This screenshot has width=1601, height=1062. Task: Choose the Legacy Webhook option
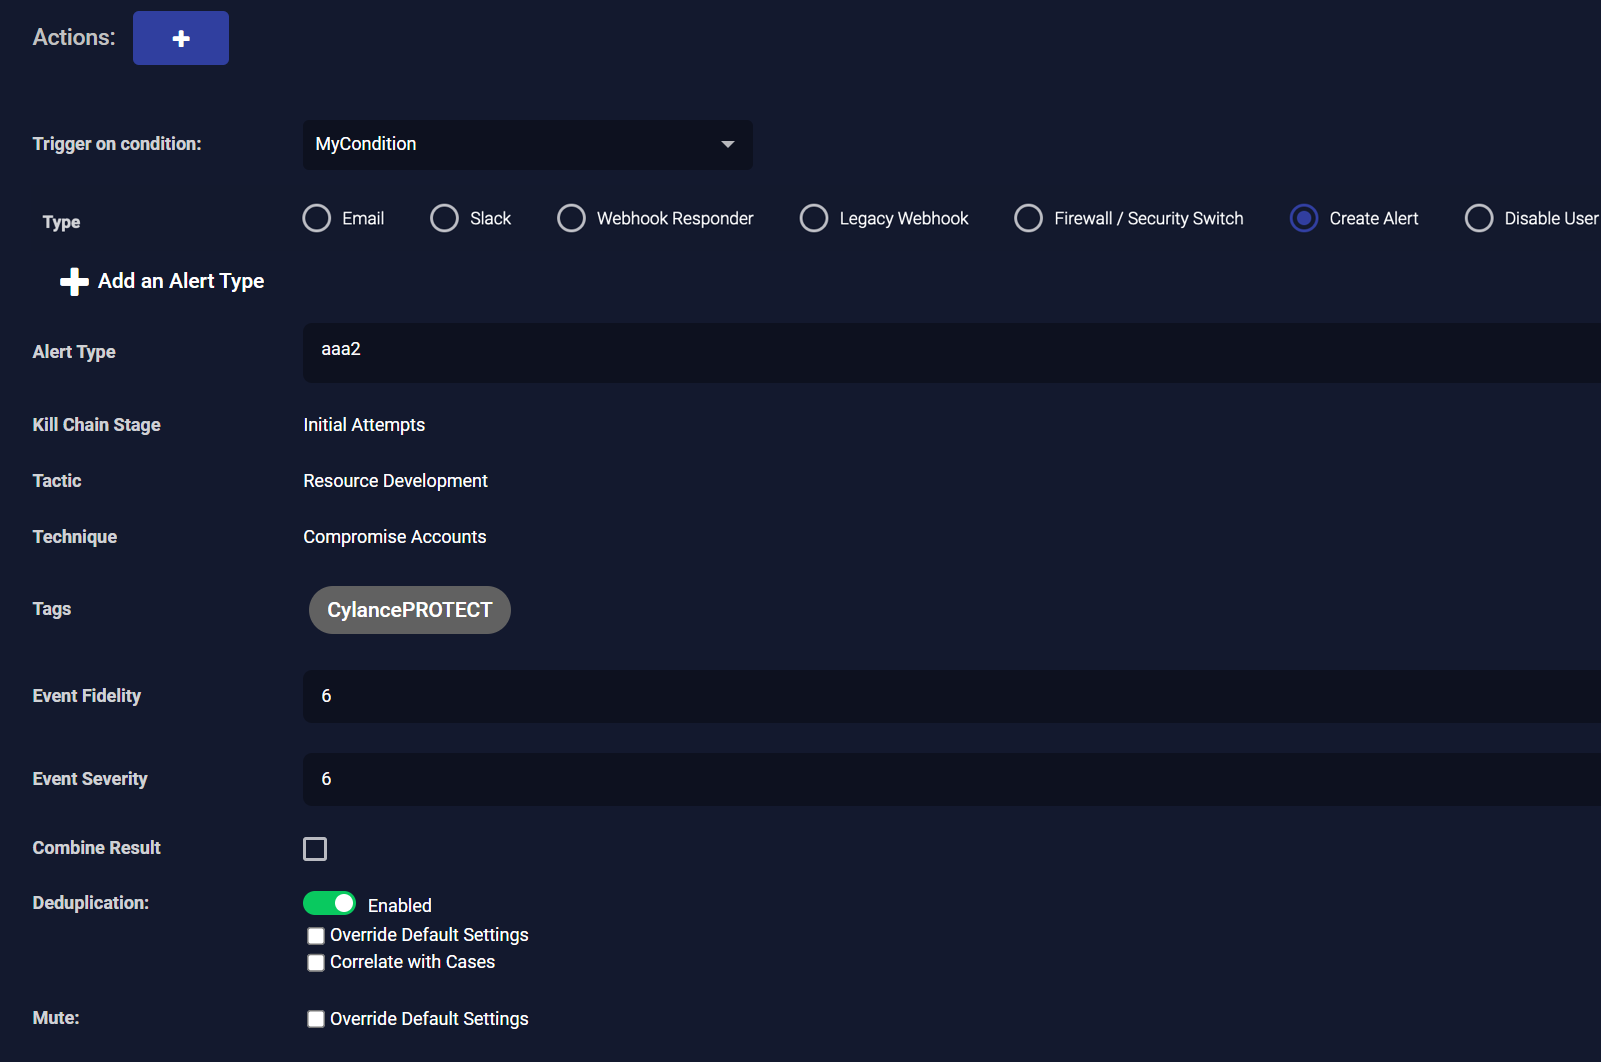pyautogui.click(x=814, y=218)
